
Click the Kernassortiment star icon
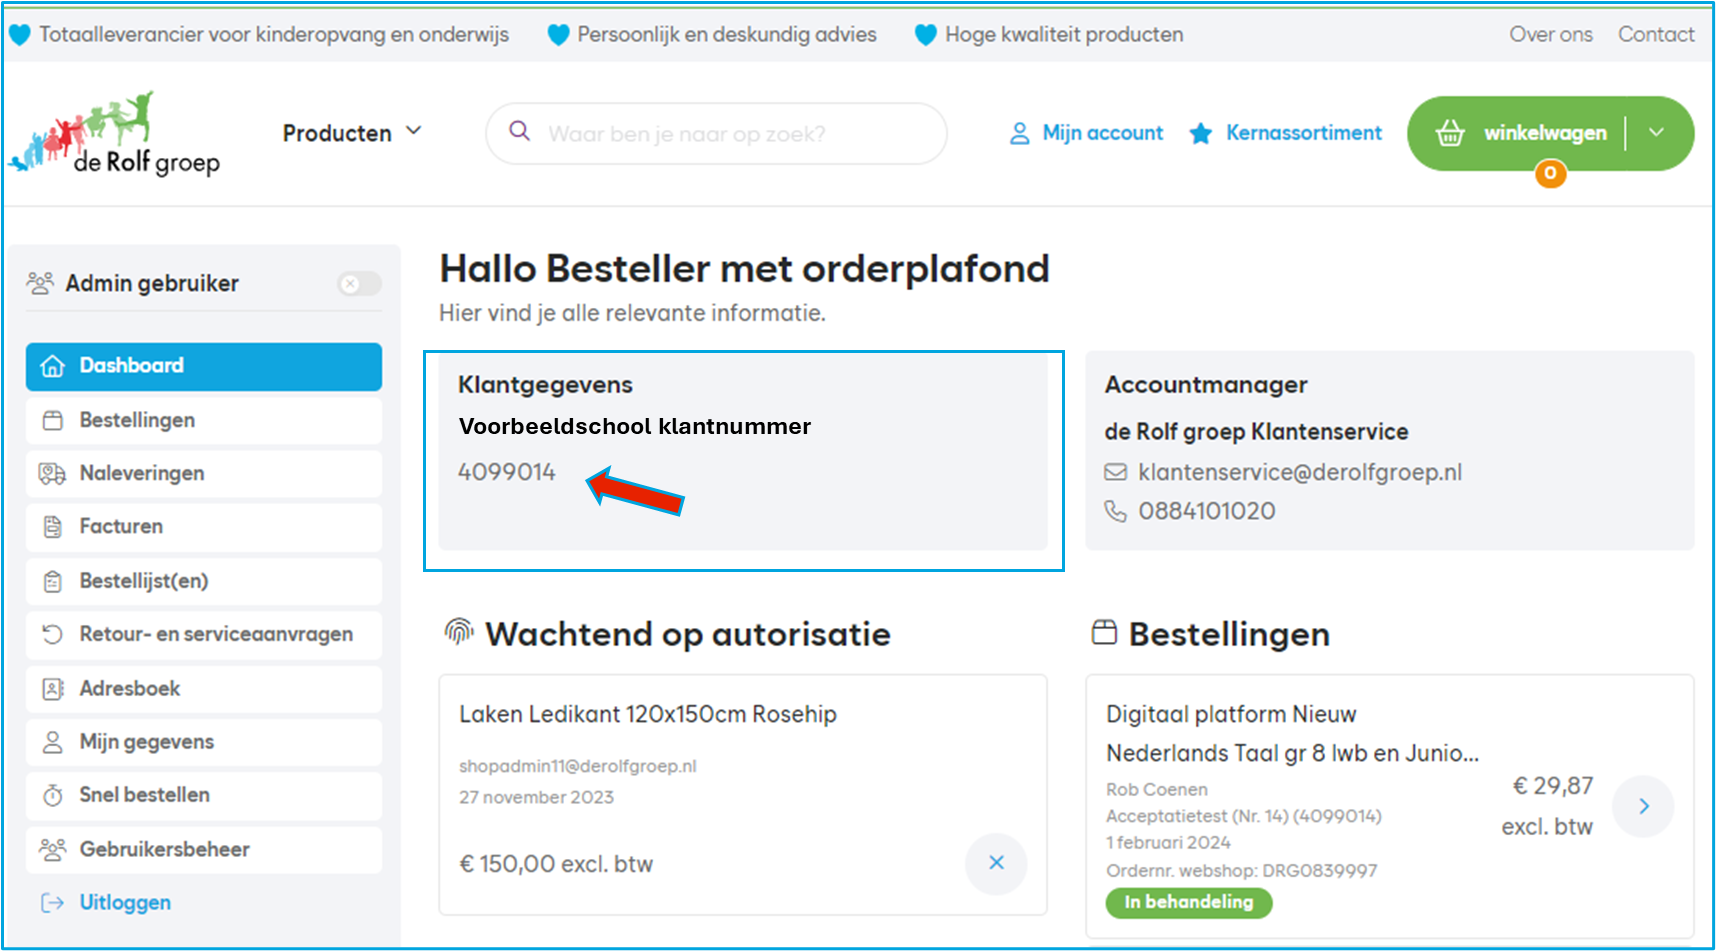pos(1201,133)
